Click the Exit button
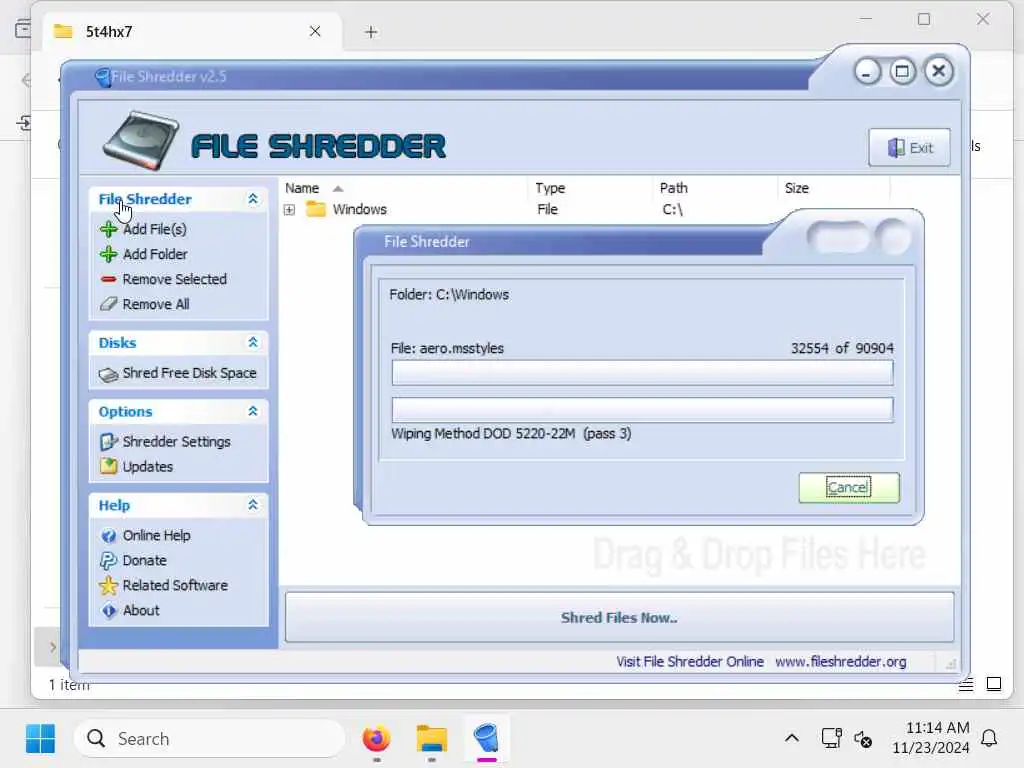Image resolution: width=1024 pixels, height=768 pixels. tap(909, 148)
